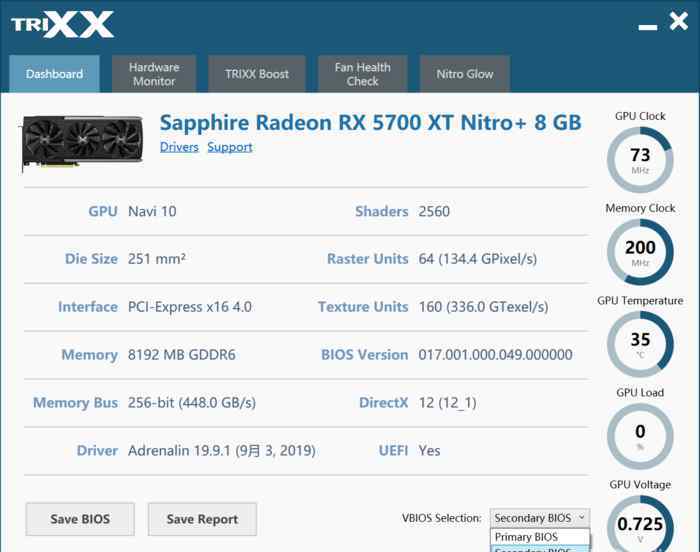Viewport: 700px width, 552px height.
Task: Click the GPU Voltage gauge
Action: [640, 525]
